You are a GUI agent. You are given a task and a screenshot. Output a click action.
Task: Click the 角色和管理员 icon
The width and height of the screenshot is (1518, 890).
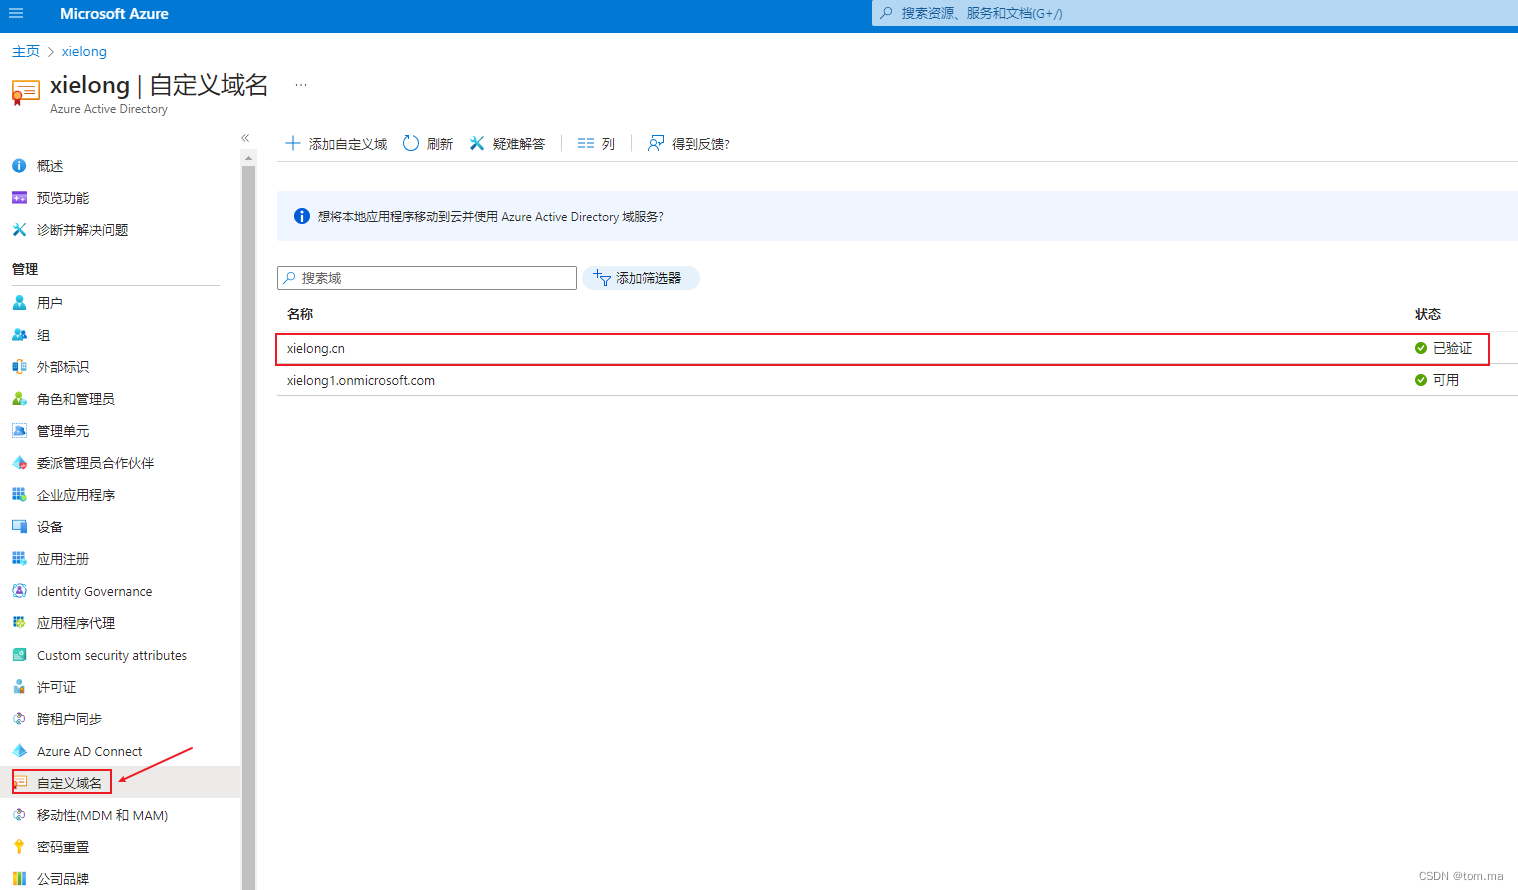tap(19, 399)
